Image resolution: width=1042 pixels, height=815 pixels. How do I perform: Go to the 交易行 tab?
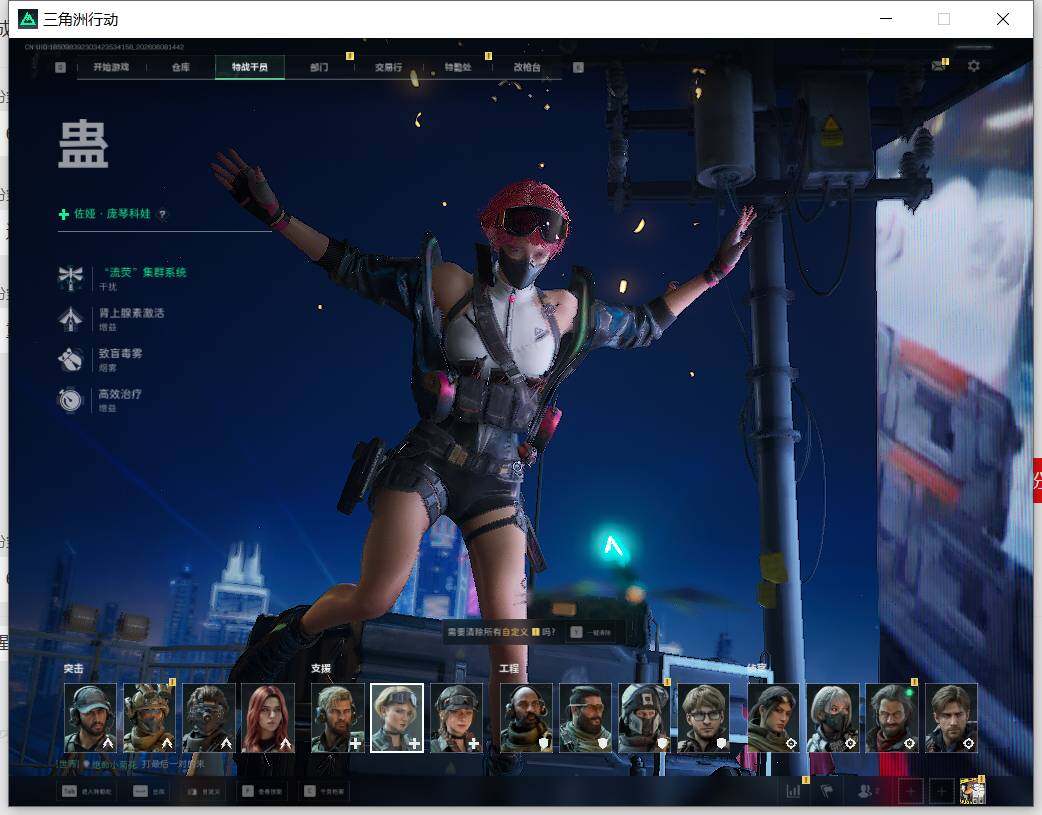(388, 67)
